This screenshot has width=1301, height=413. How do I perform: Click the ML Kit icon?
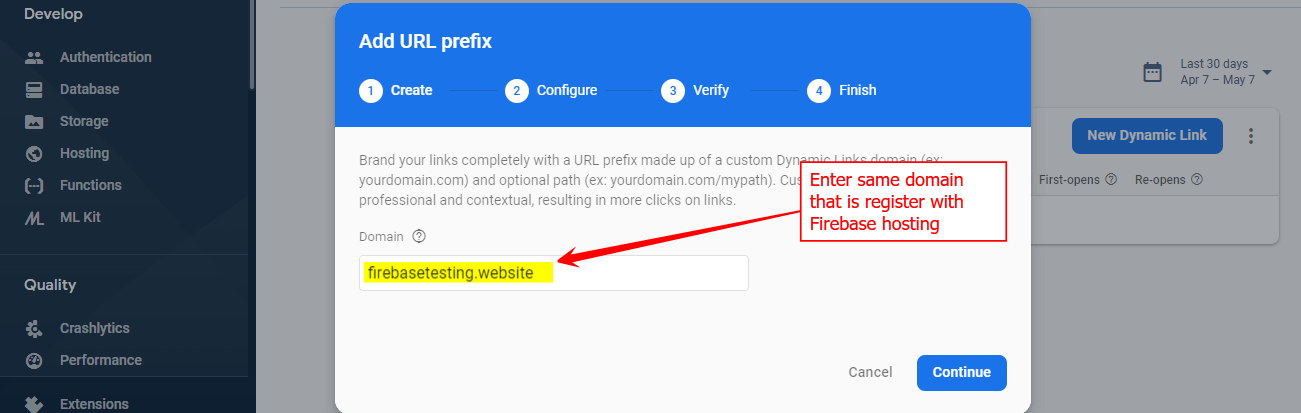(34, 217)
